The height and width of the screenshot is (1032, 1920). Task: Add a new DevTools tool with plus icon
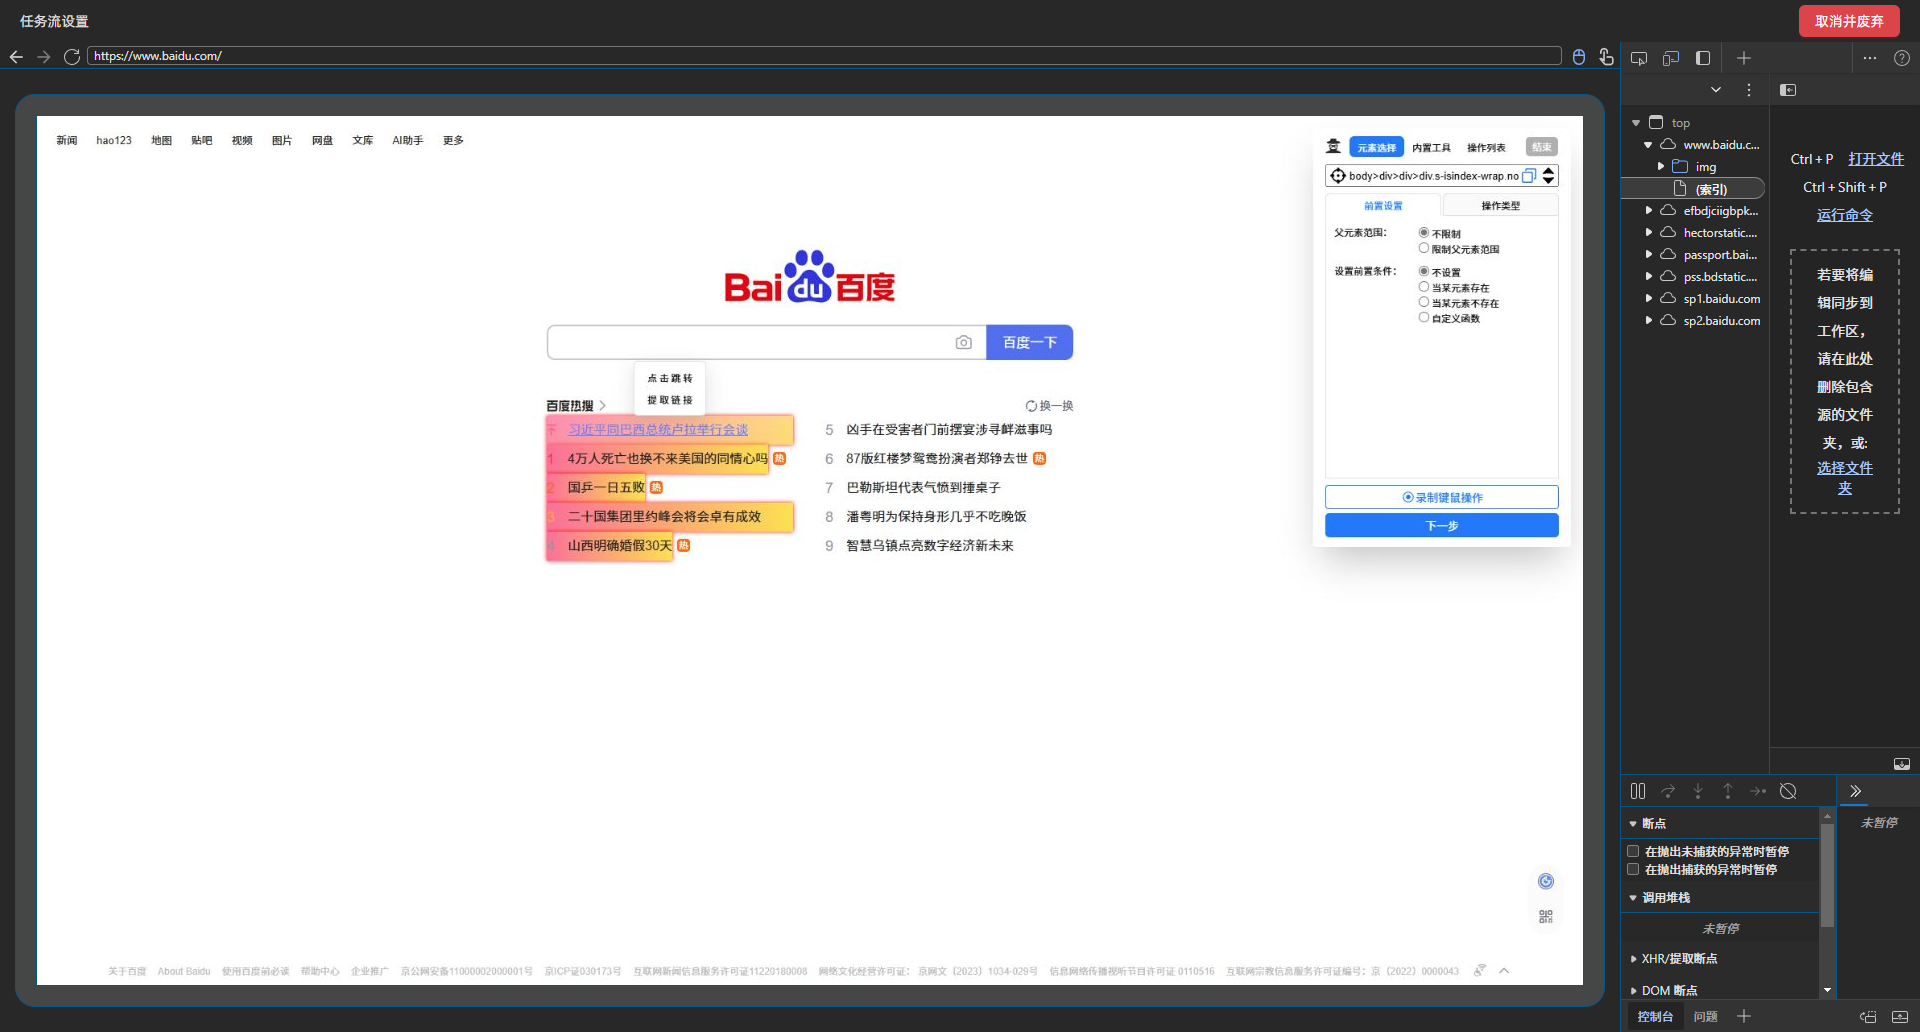pyautogui.click(x=1744, y=58)
